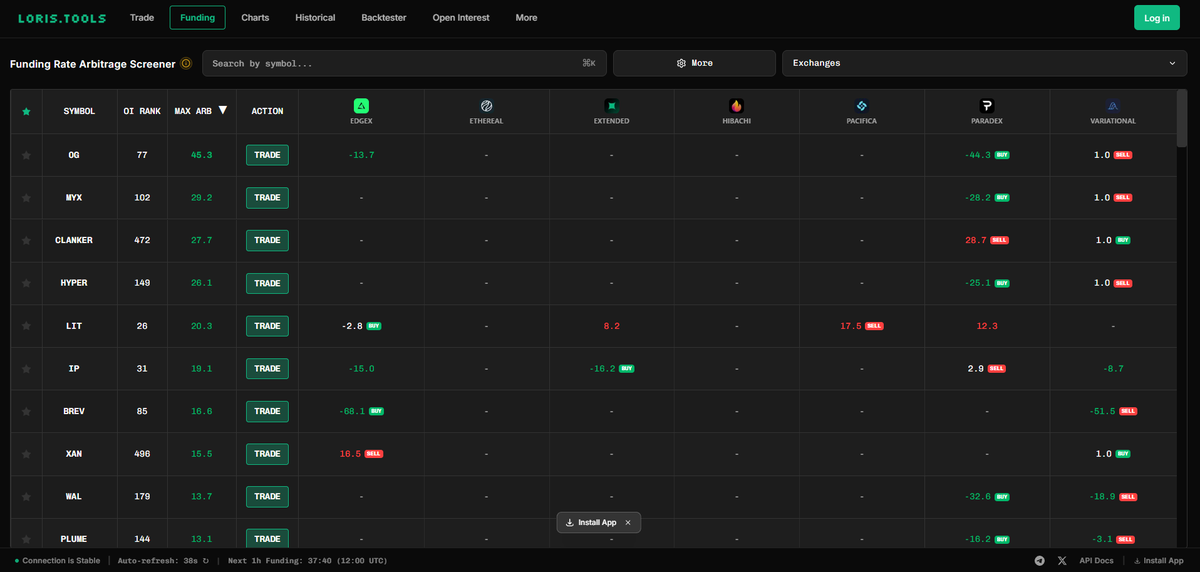Screen dimensions: 1200x572
Task: Click the info icon beside Funding Rate Arbitrage Screener
Action: [x=186, y=63]
